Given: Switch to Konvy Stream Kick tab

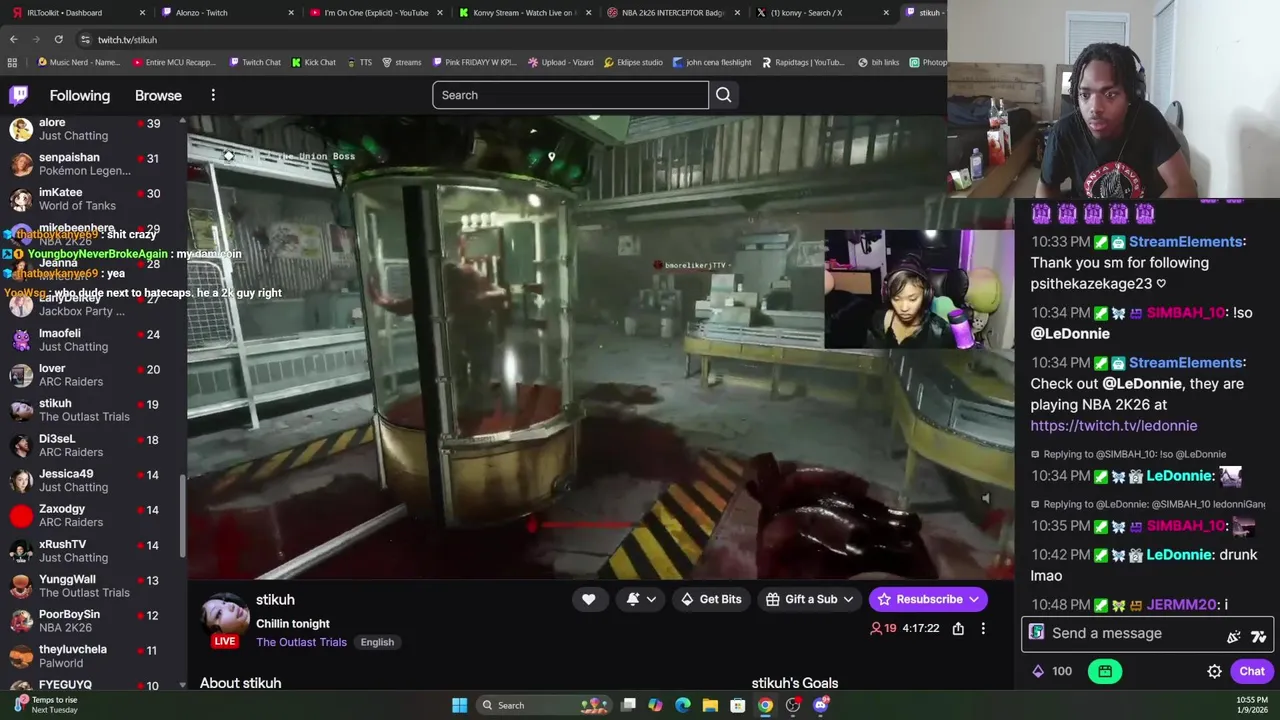Looking at the screenshot, I should pyautogui.click(x=525, y=13).
